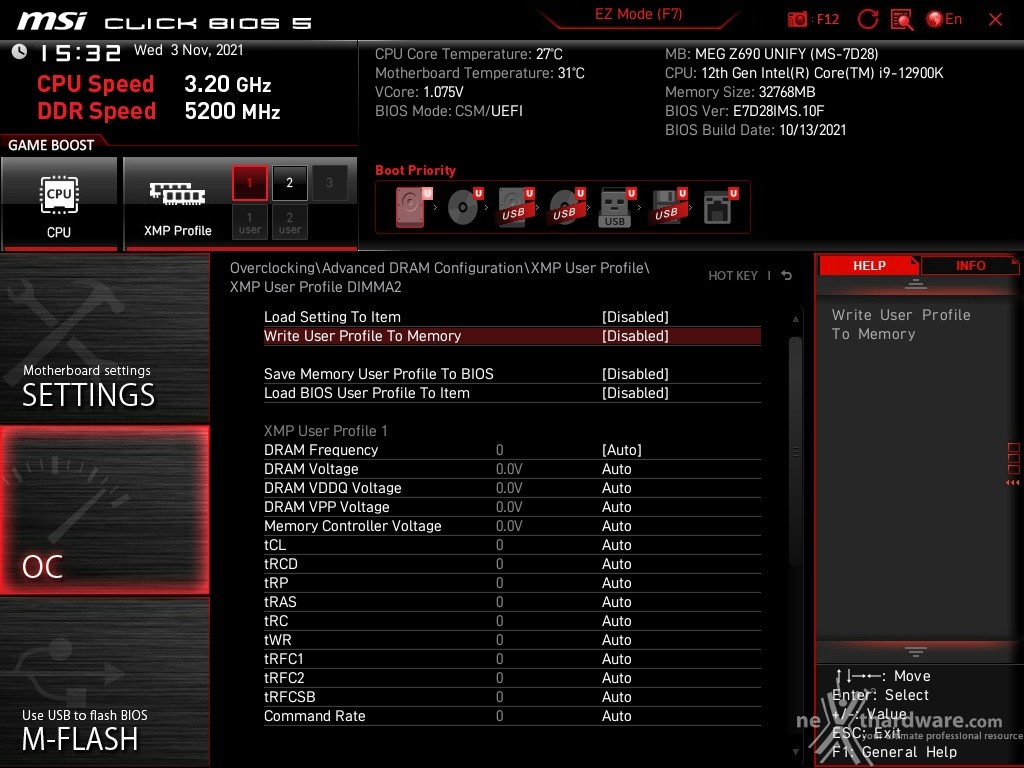Enable XMP profile 2
1024x768 pixels.
coord(289,183)
